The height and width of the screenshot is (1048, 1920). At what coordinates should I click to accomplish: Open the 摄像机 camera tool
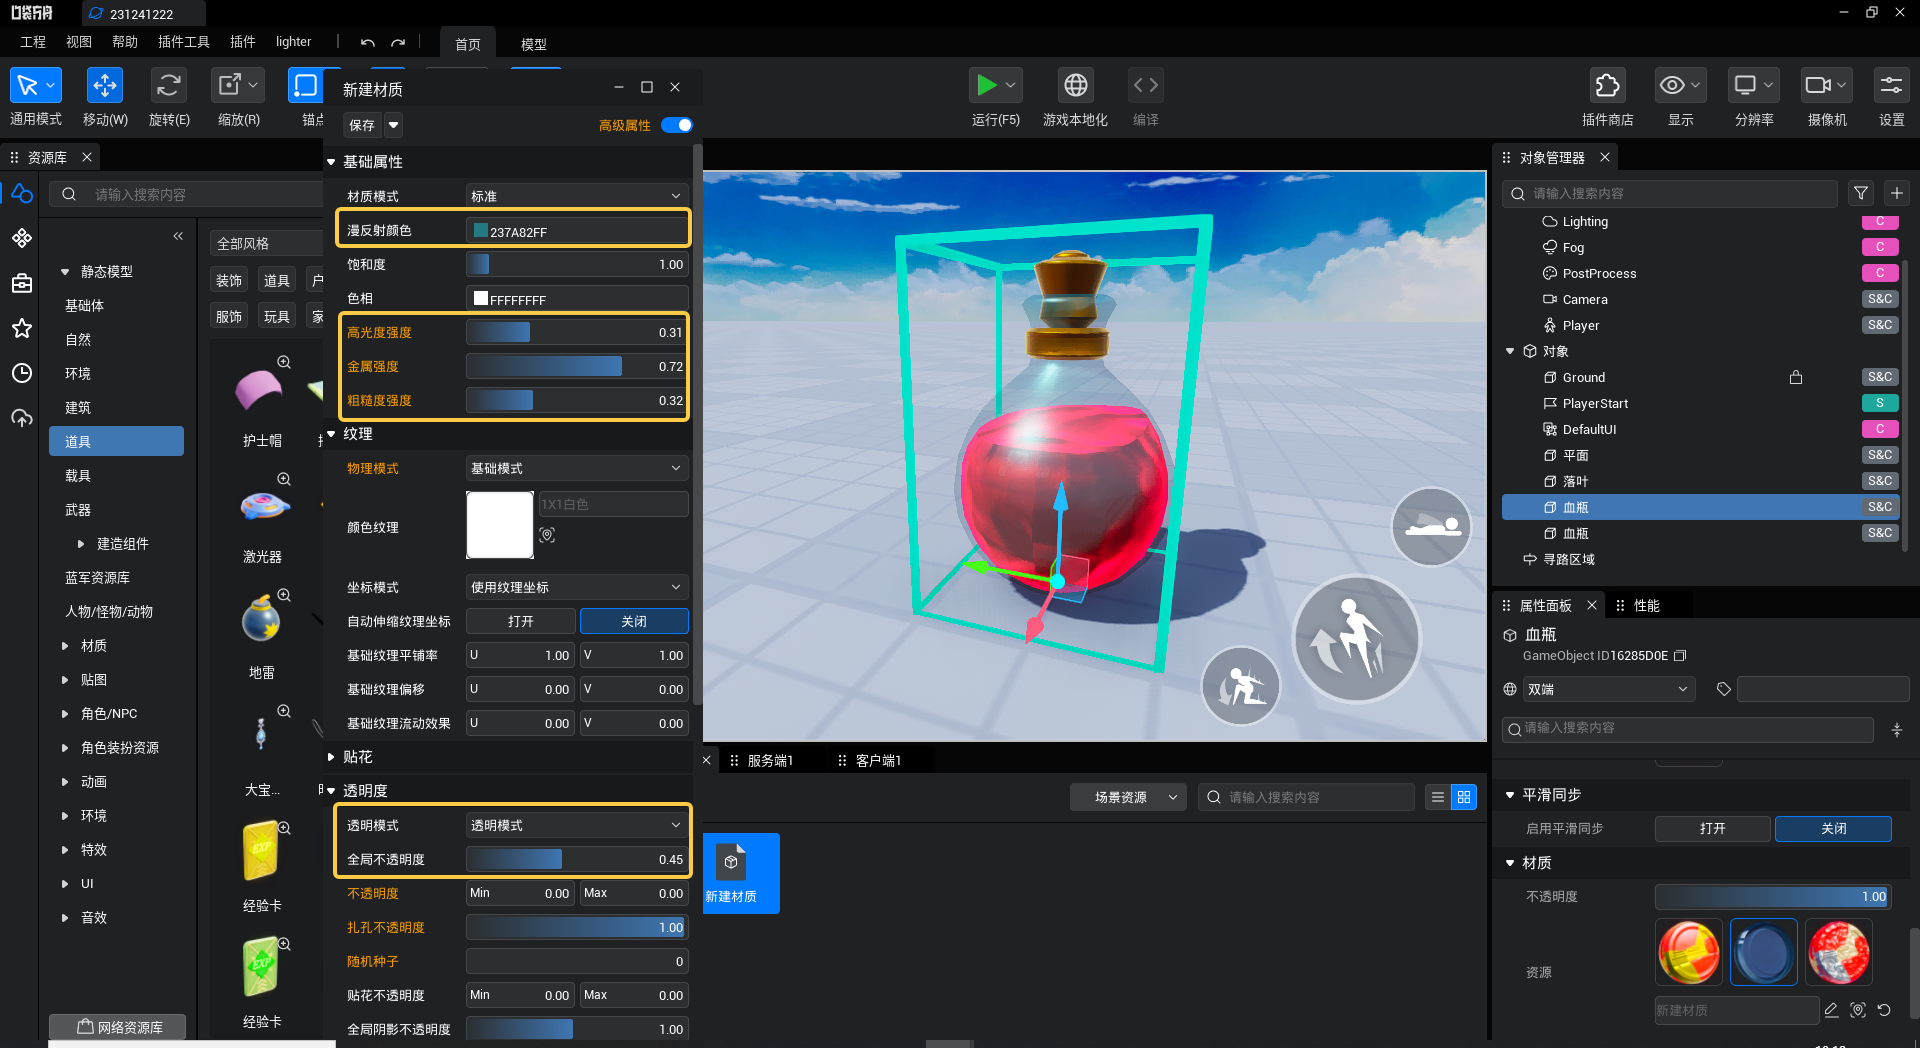pos(1827,86)
